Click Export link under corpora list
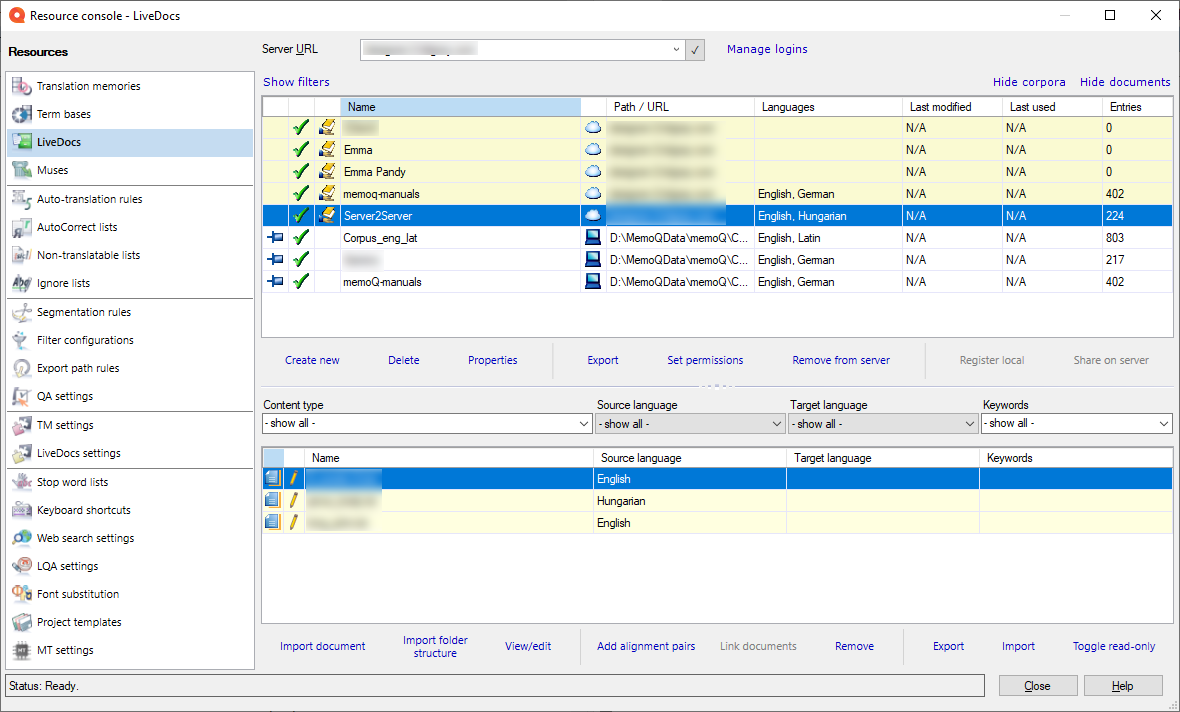This screenshot has width=1180, height=712. (603, 361)
